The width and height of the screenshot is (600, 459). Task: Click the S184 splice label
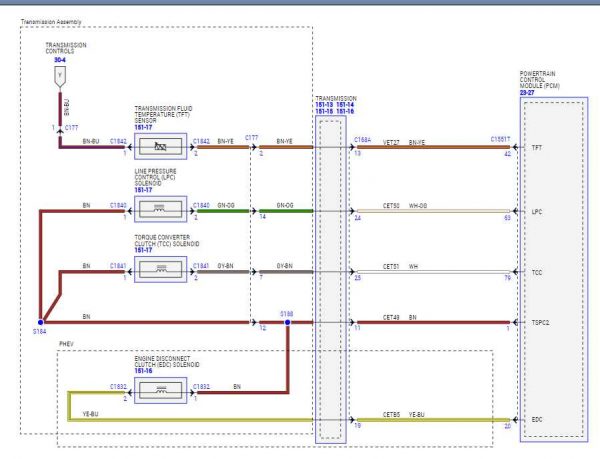coord(39,332)
